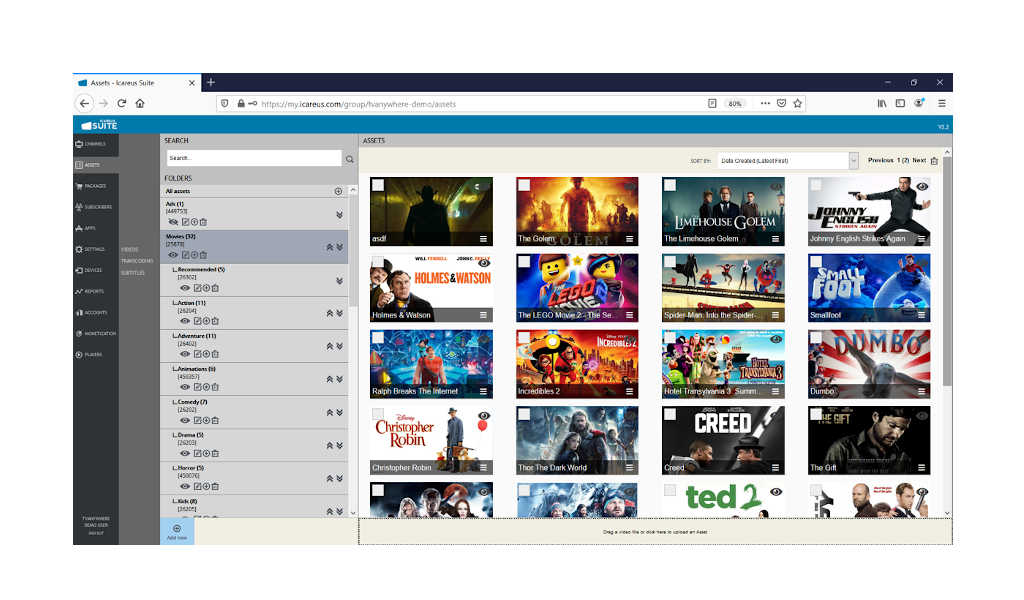Go to the Next page of assets
The image size is (1024, 600).
pos(919,160)
